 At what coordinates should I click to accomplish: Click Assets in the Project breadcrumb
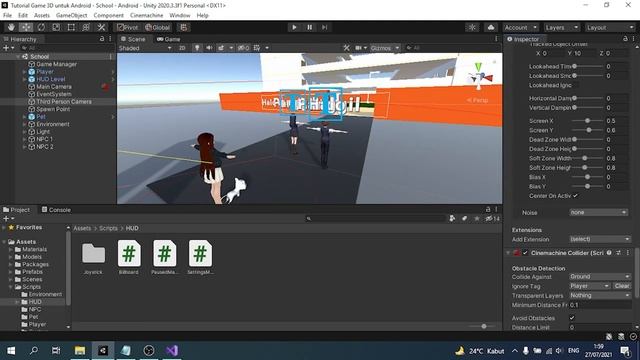tap(82, 228)
